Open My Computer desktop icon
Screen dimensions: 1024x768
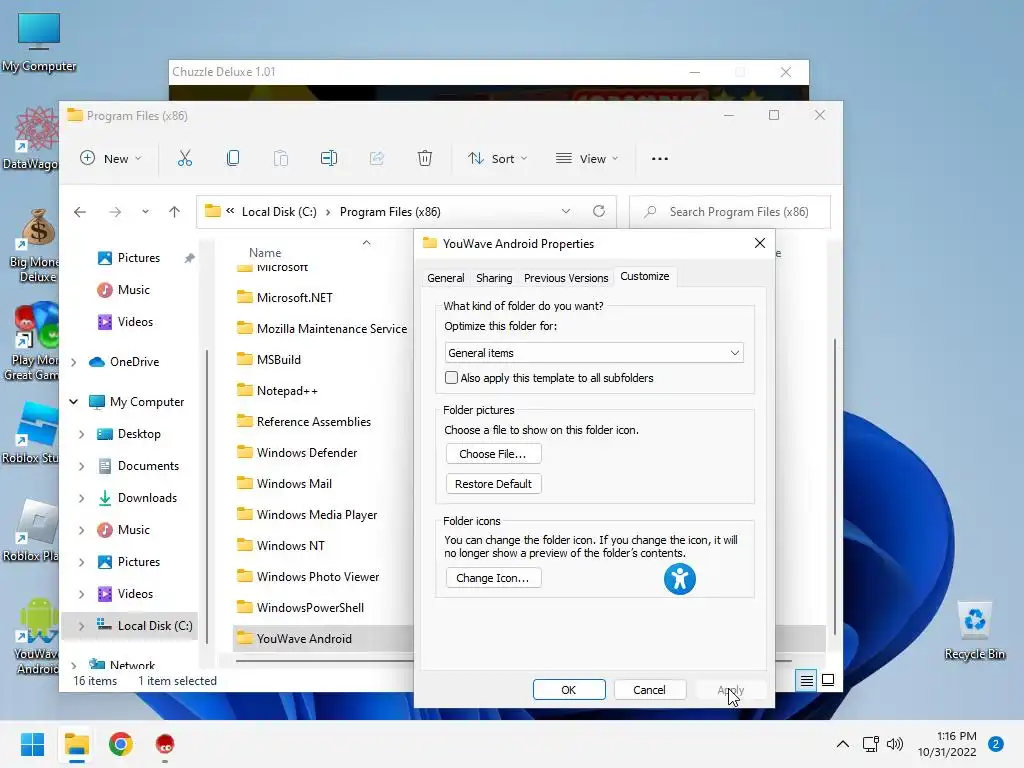click(39, 41)
